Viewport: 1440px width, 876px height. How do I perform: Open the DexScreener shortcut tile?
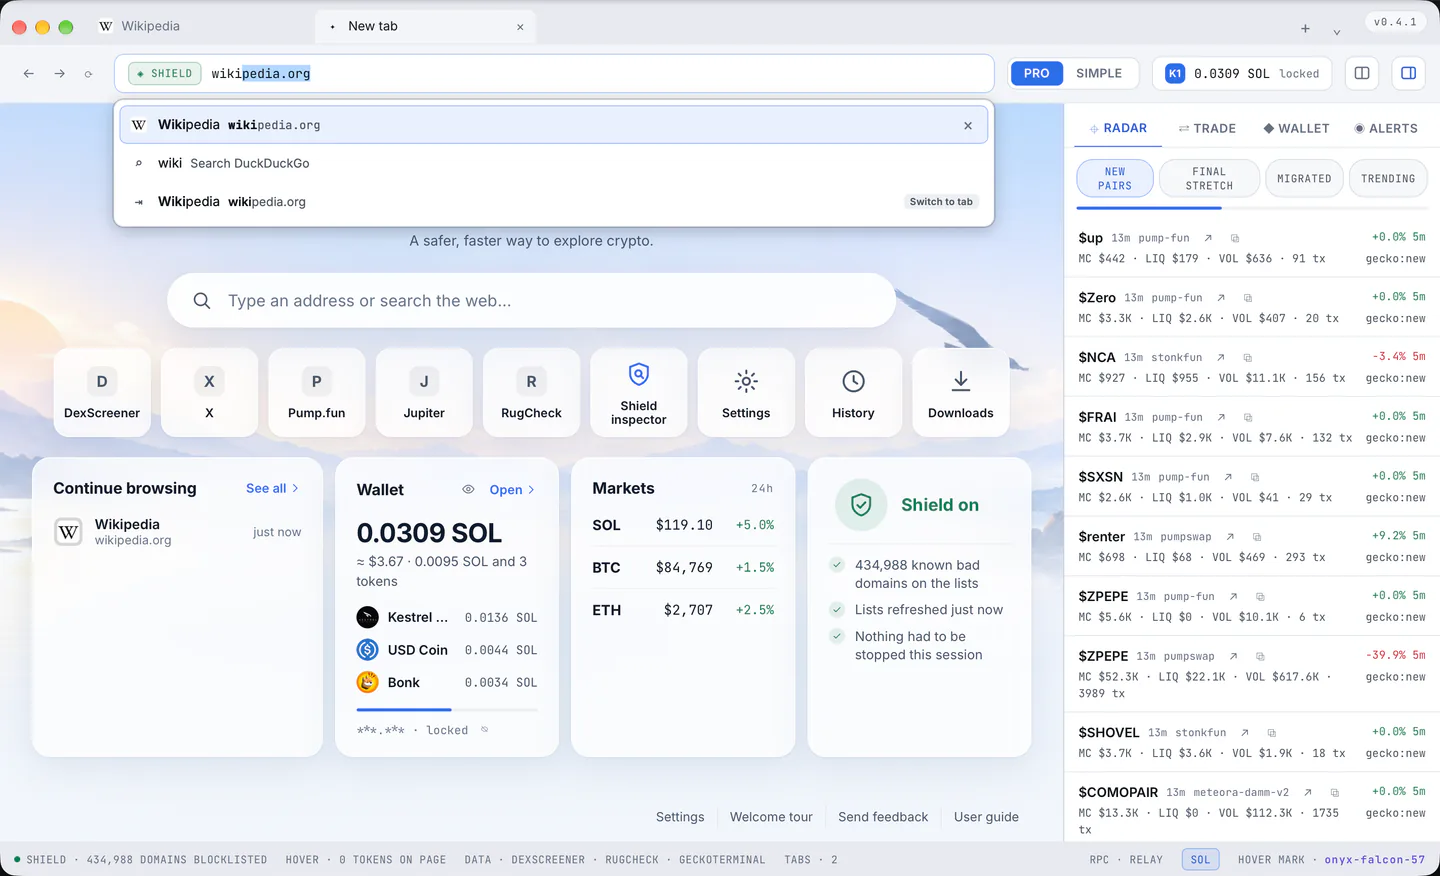pos(102,392)
